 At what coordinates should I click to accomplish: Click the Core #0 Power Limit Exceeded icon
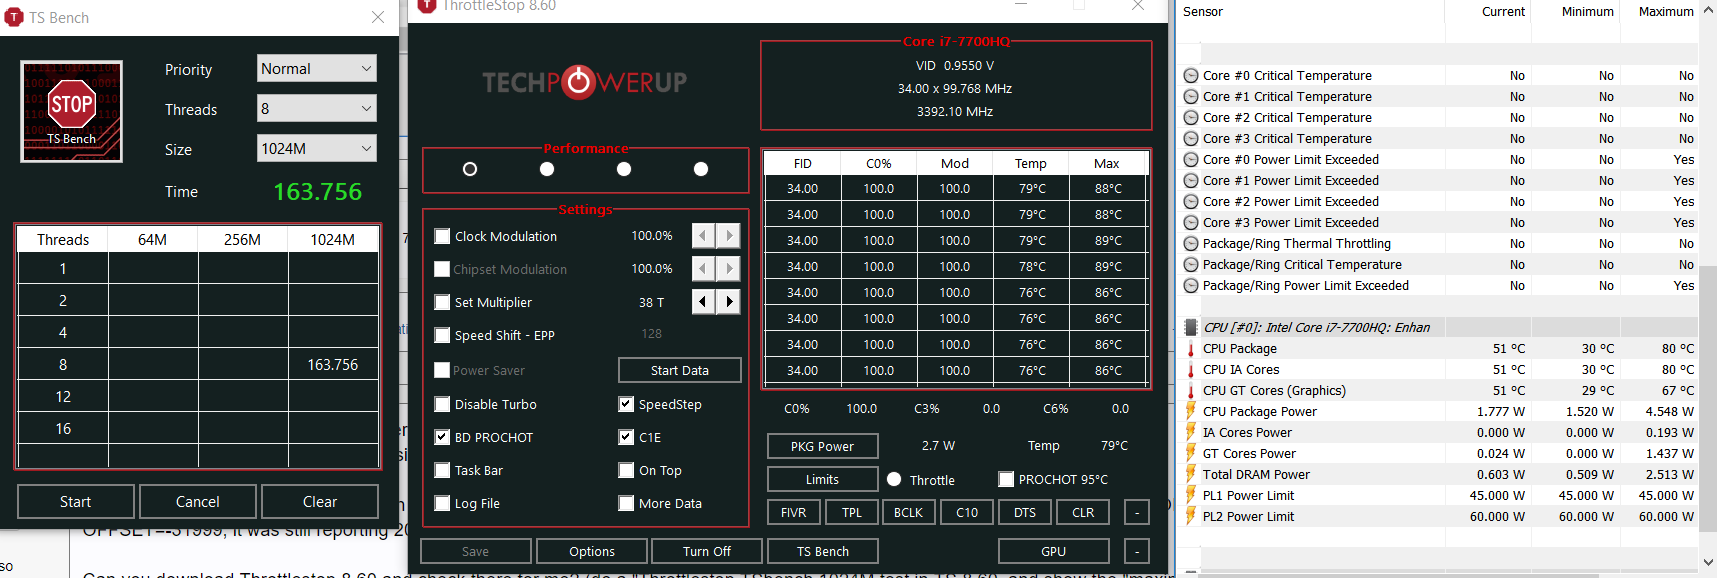coord(1190,160)
